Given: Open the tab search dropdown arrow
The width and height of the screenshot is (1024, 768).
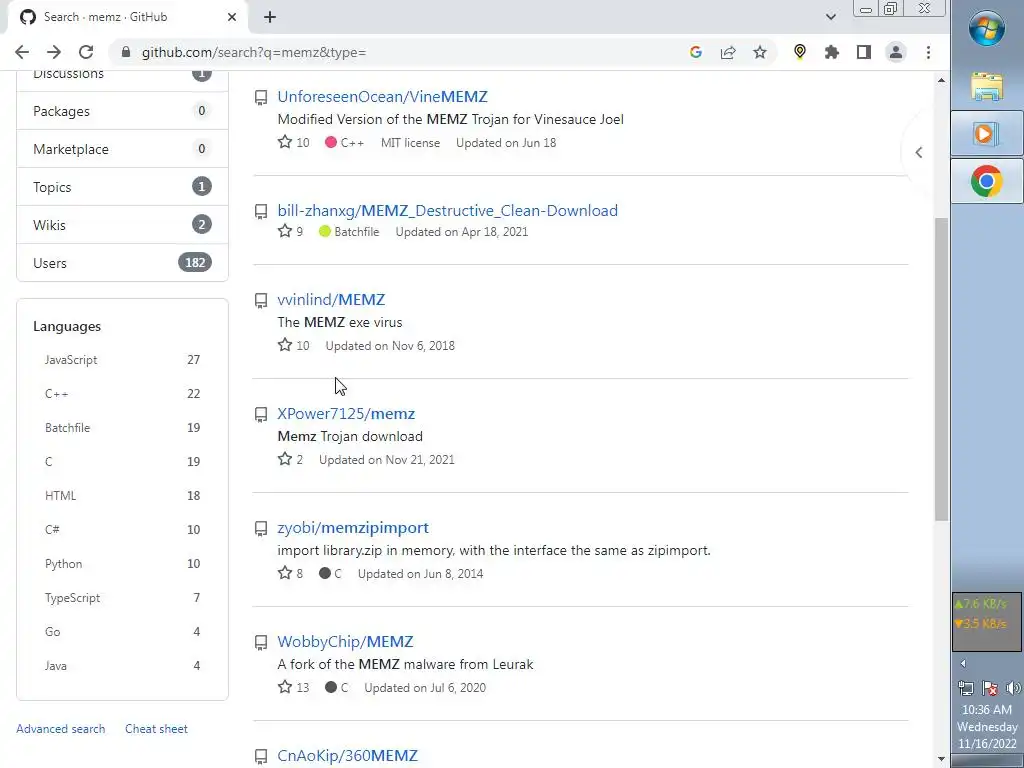Looking at the screenshot, I should pyautogui.click(x=831, y=17).
